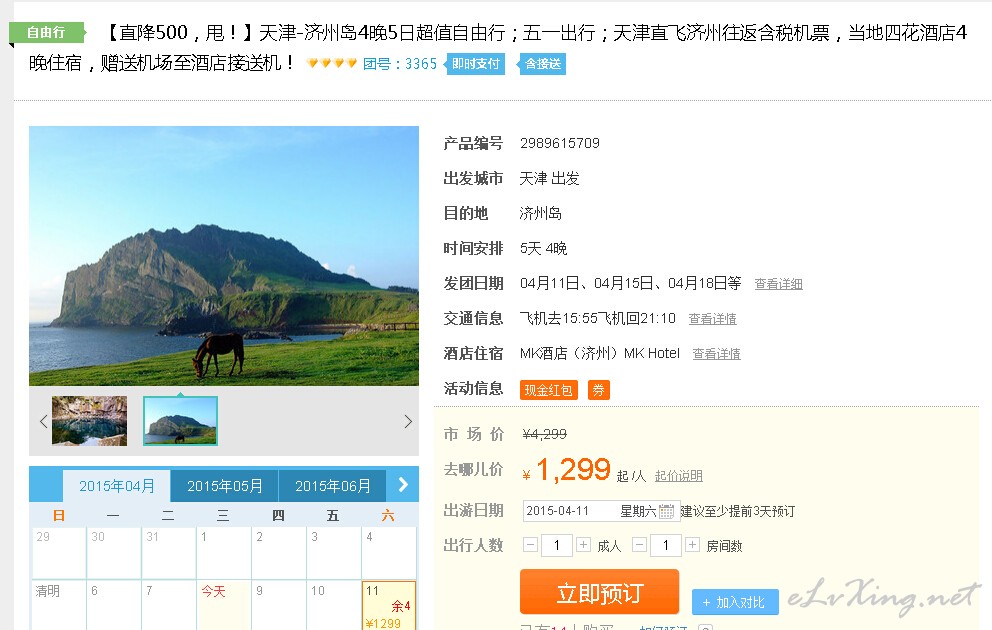Click the 团号：3365 group number text

point(400,64)
